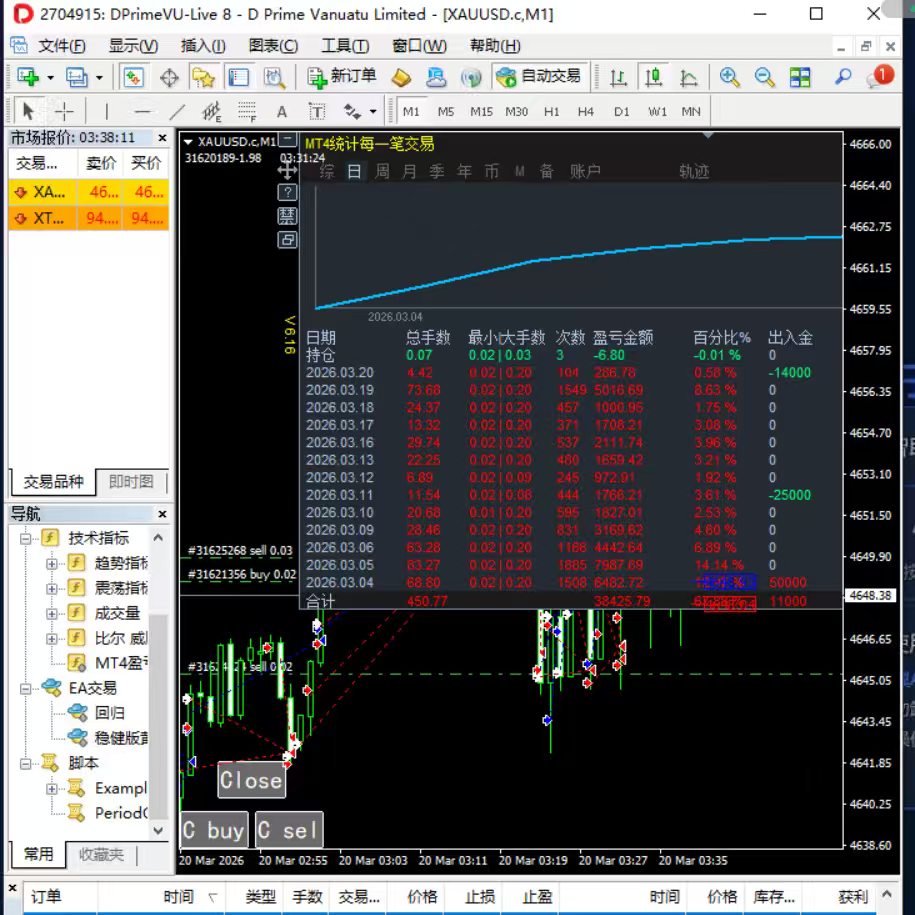This screenshot has width=915, height=915.
Task: Open the 工具(T) menu
Action: click(x=345, y=46)
